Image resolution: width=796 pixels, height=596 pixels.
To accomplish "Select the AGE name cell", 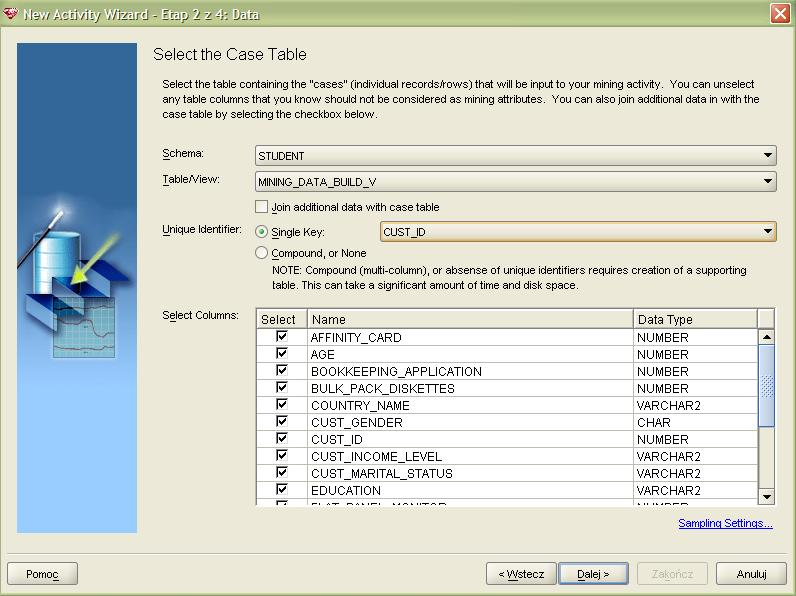I will 470,354.
